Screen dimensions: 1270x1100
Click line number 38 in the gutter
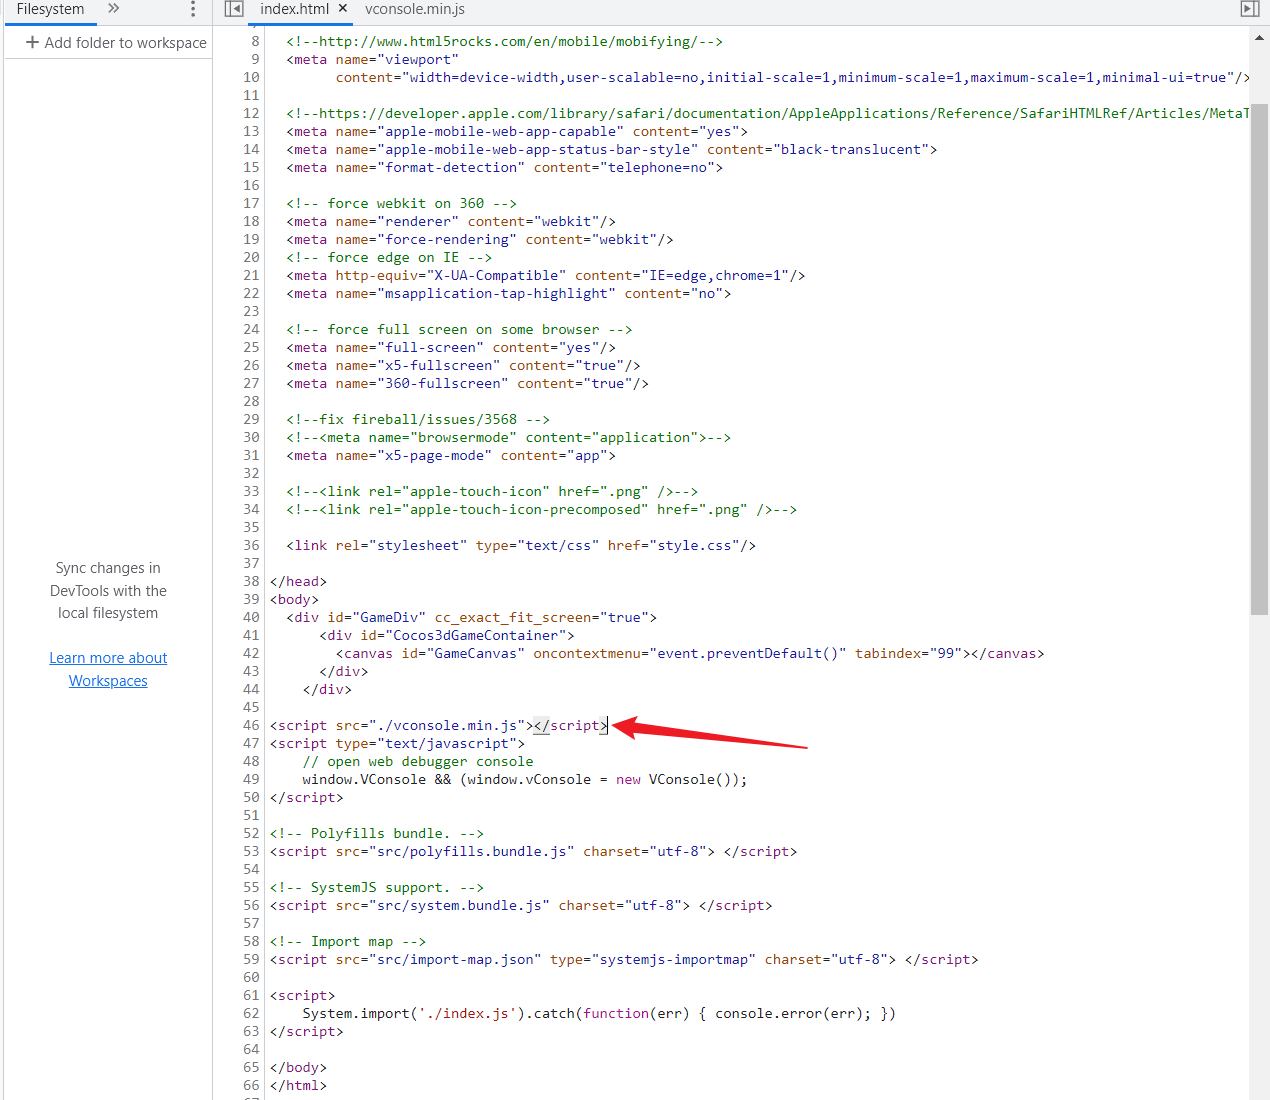250,581
